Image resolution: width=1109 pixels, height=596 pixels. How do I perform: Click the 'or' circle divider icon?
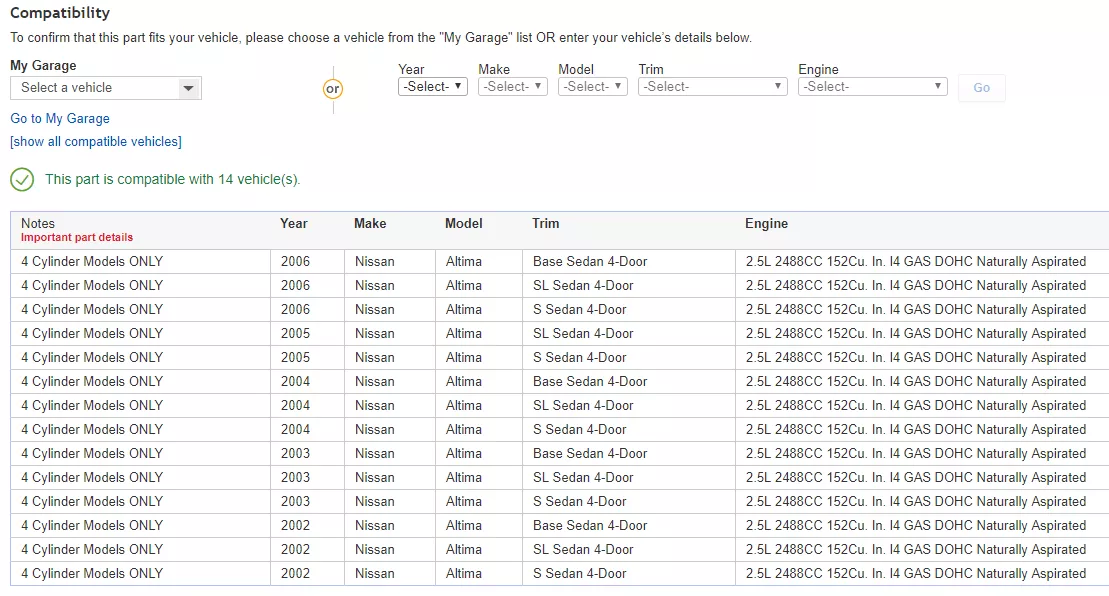coord(333,89)
